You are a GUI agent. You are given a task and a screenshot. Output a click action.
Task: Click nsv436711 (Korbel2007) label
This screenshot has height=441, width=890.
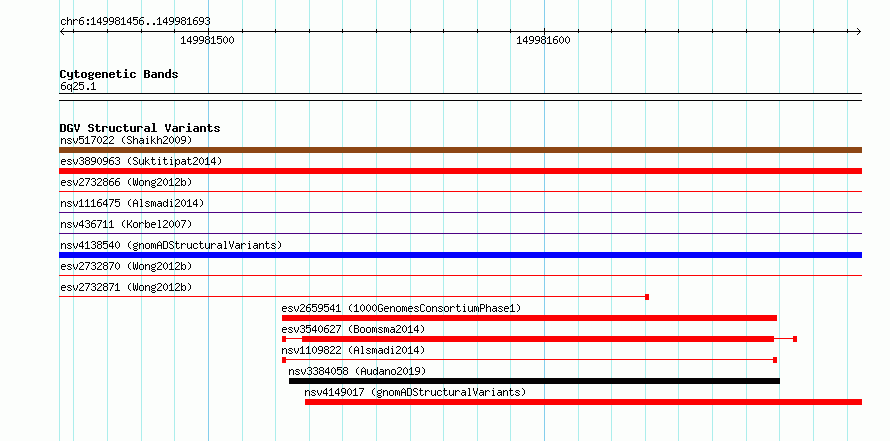click(x=126, y=224)
